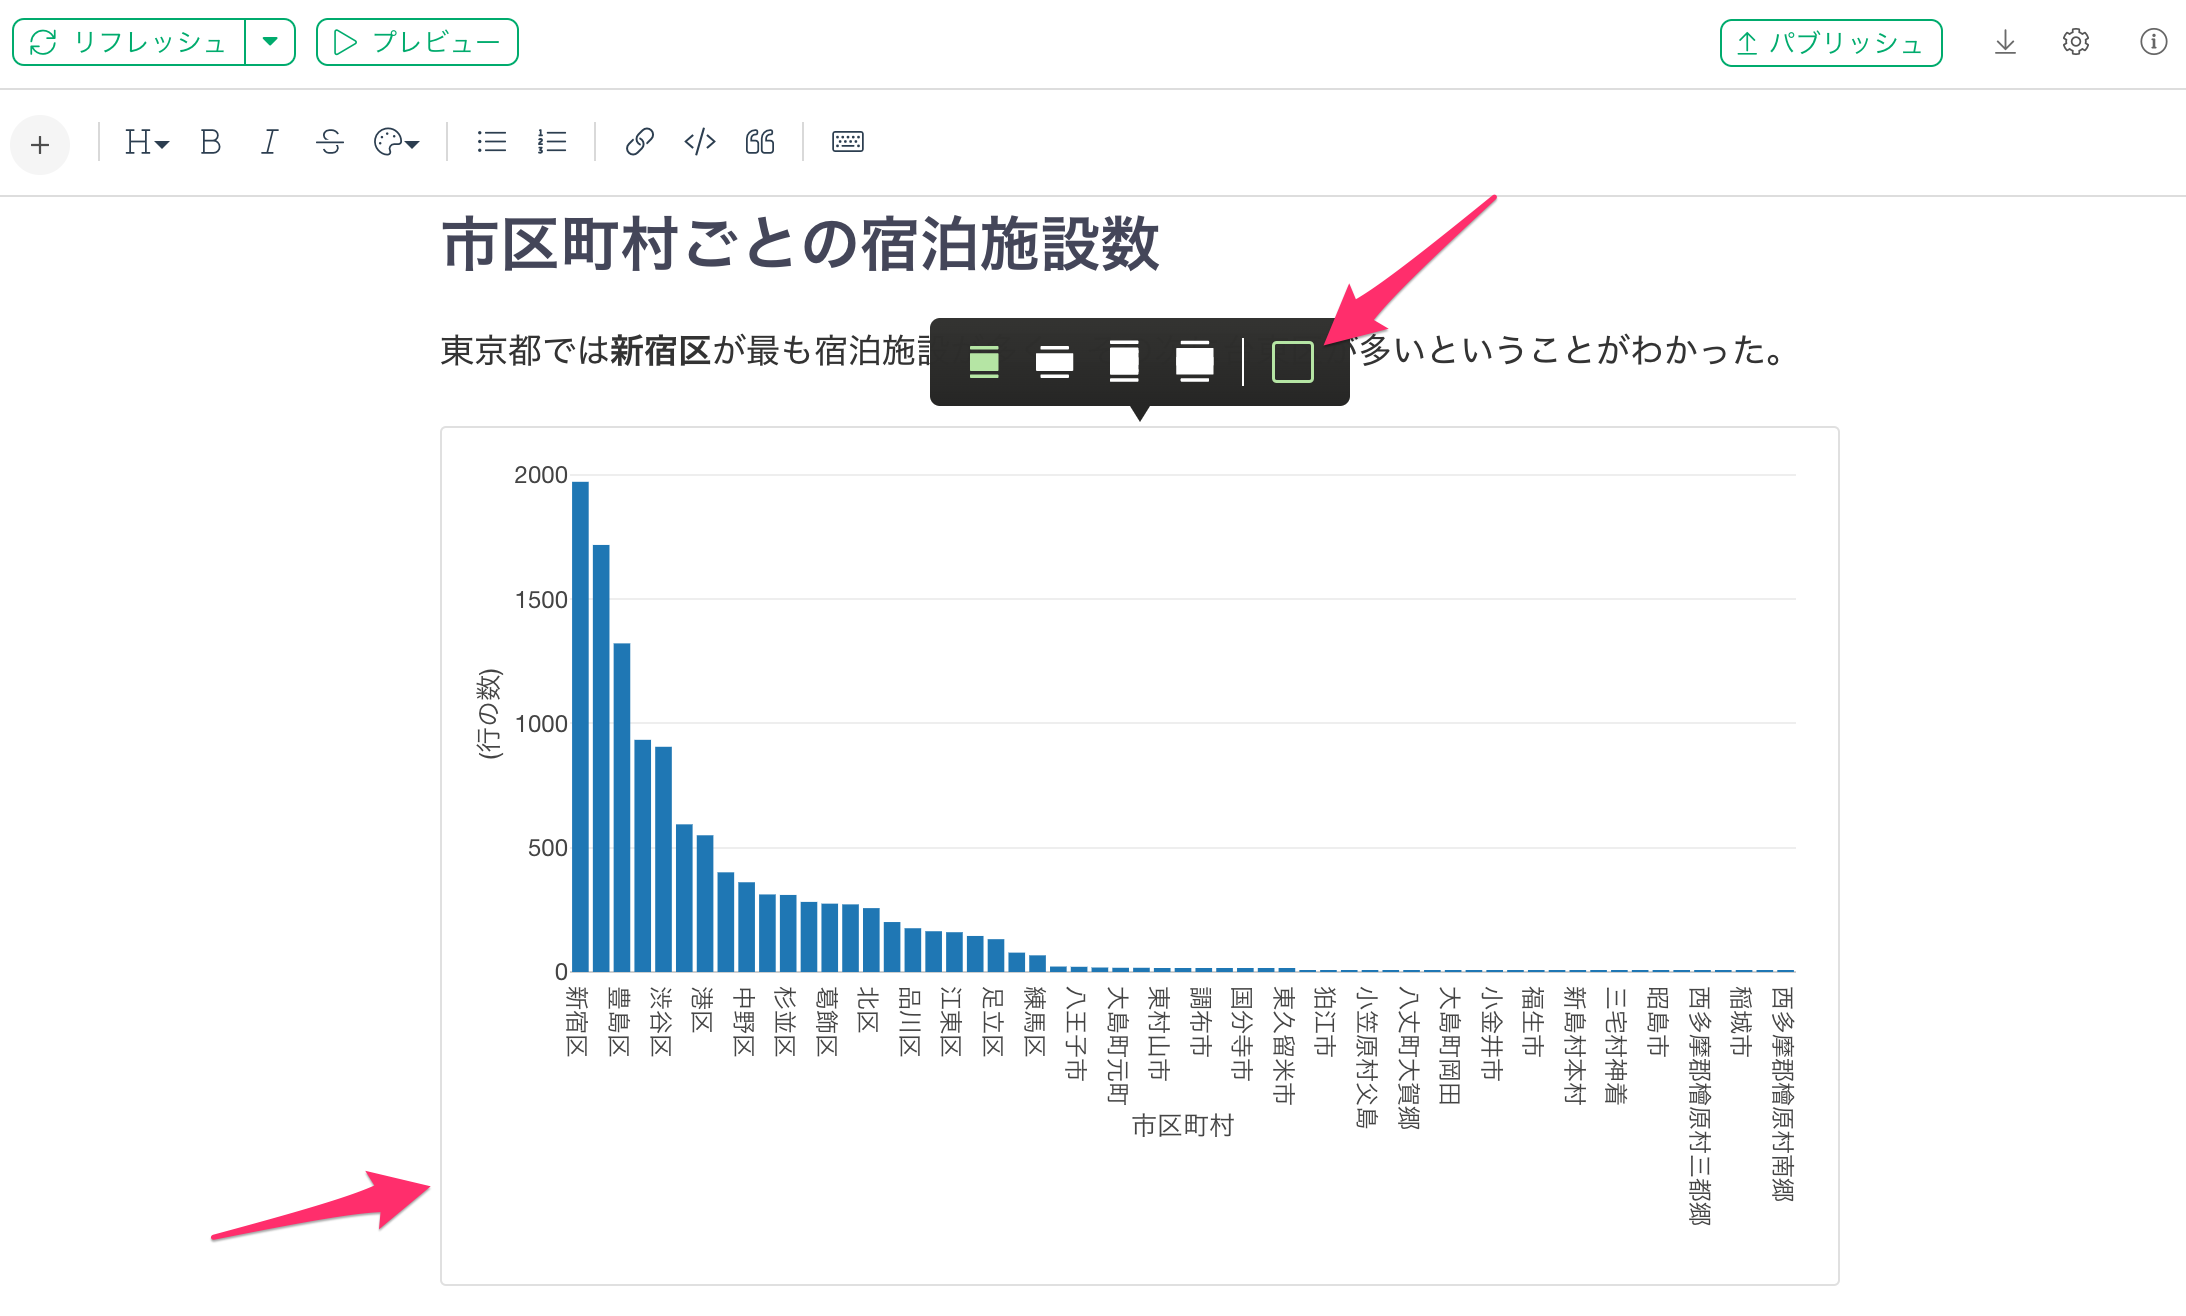Click the 1000 y-axis tick value
The width and height of the screenshot is (2186, 1316).
540,724
